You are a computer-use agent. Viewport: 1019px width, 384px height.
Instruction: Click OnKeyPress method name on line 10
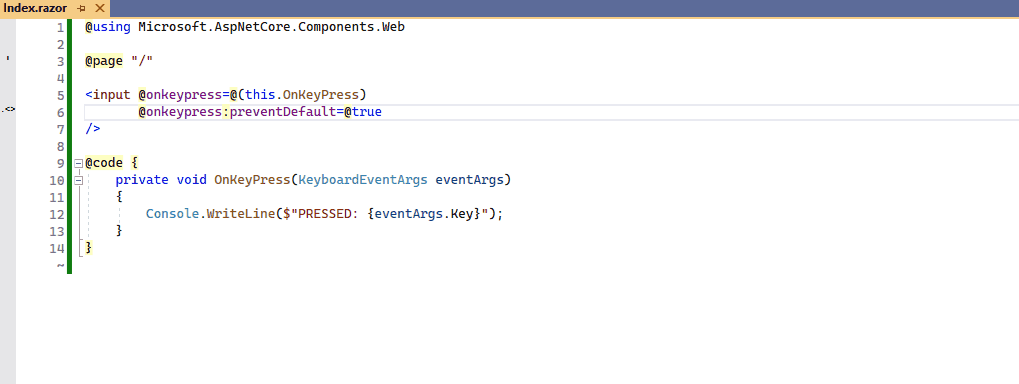(253, 179)
